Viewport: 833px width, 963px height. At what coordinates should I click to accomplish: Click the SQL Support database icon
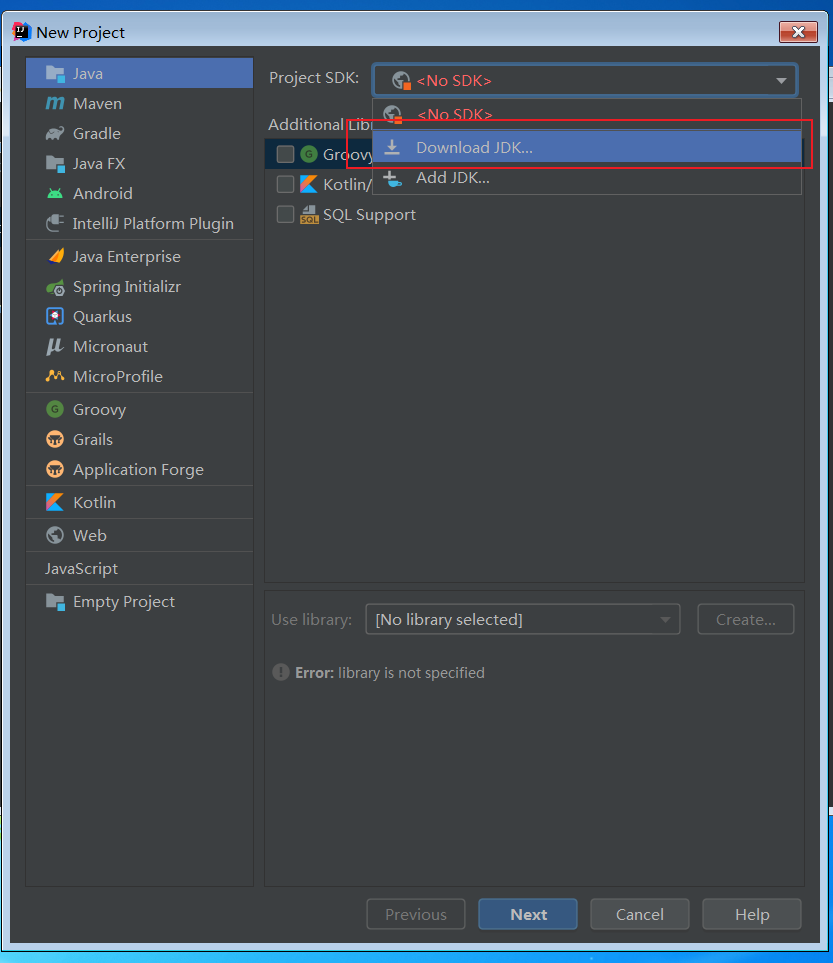[309, 215]
